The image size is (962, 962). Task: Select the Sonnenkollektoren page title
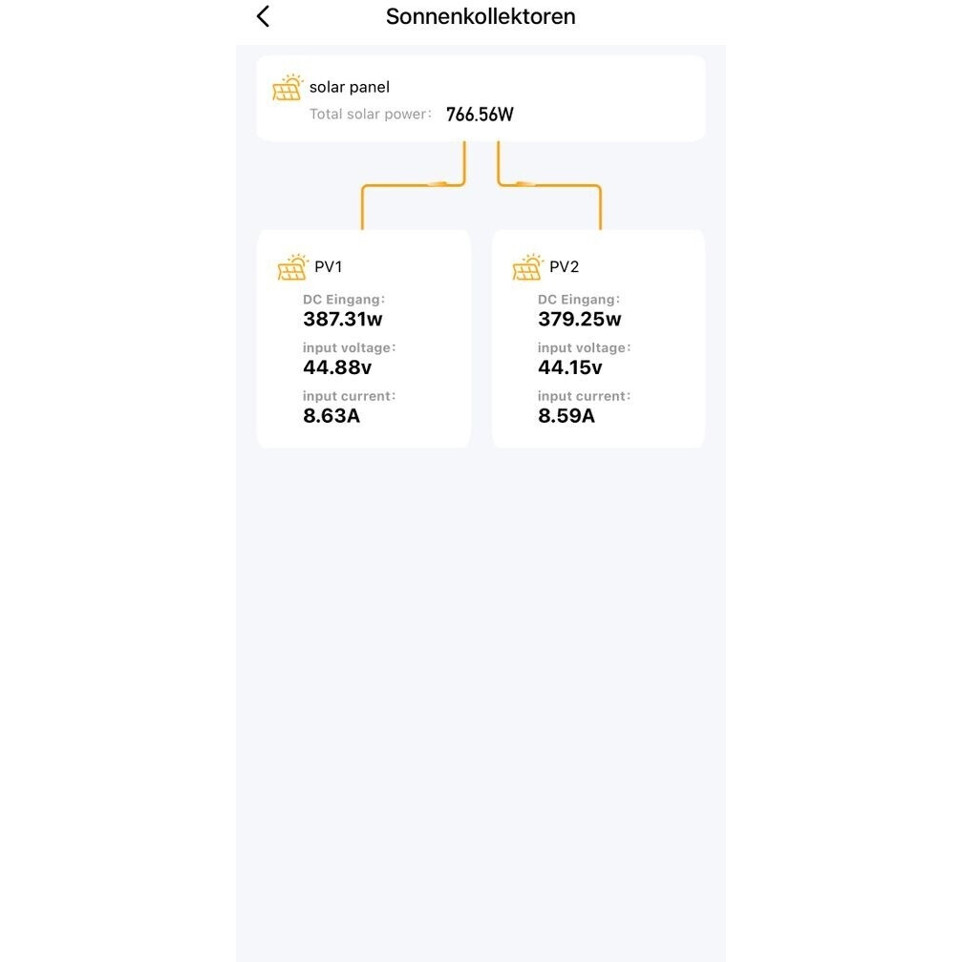click(x=480, y=17)
